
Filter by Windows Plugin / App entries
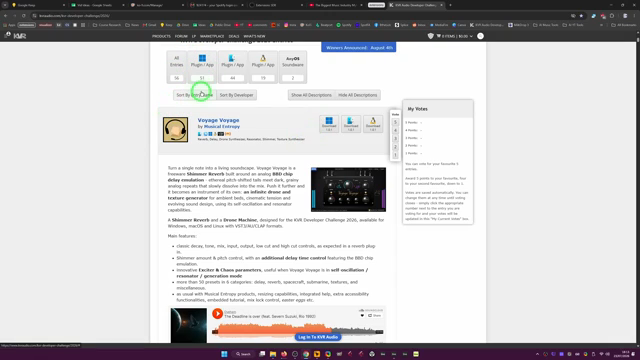pyautogui.click(x=202, y=67)
